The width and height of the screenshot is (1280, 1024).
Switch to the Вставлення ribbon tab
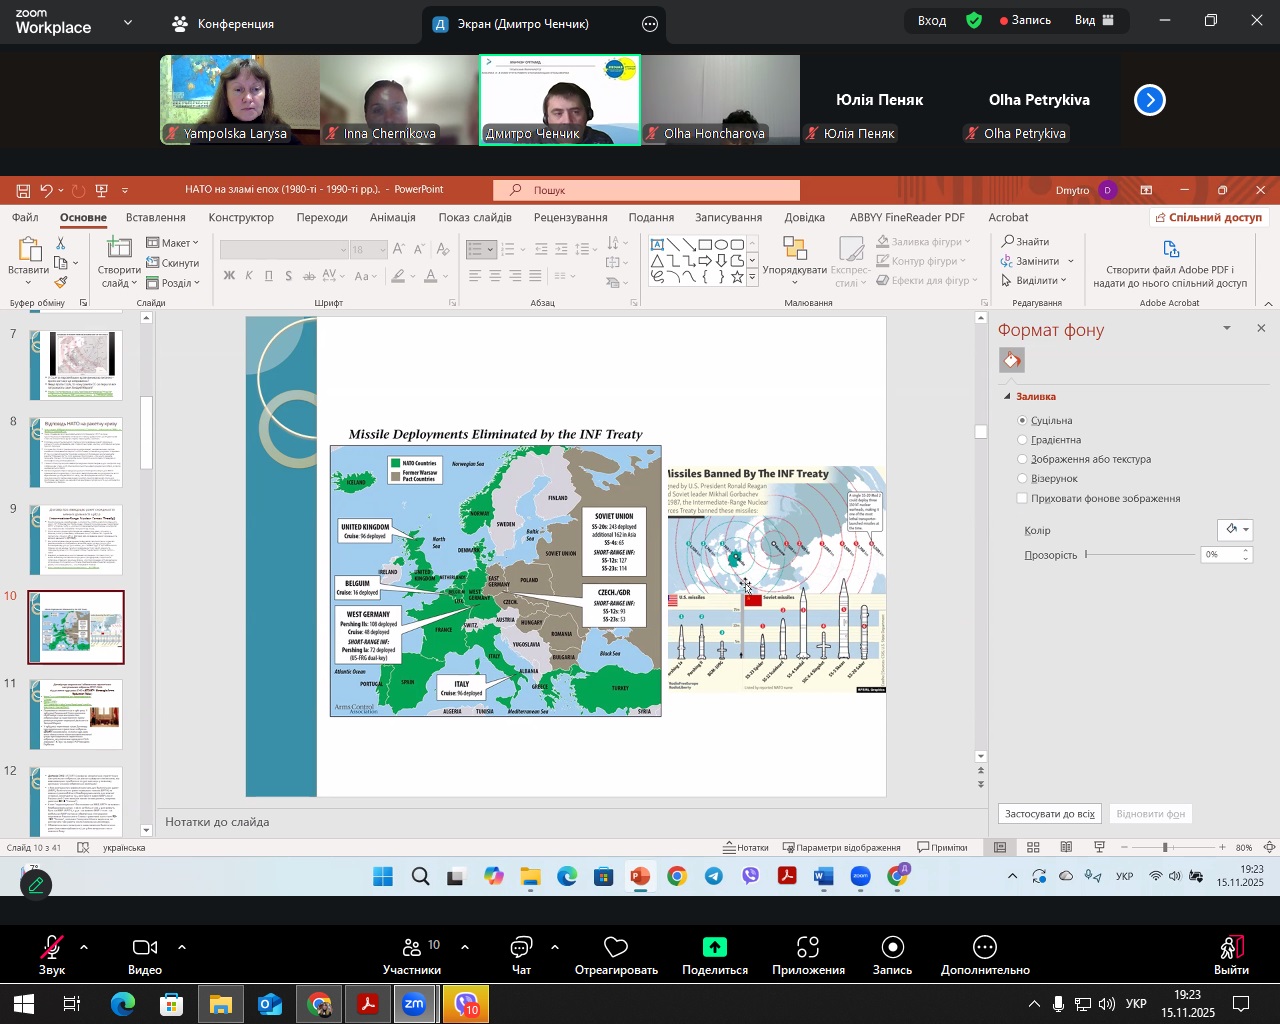point(156,217)
